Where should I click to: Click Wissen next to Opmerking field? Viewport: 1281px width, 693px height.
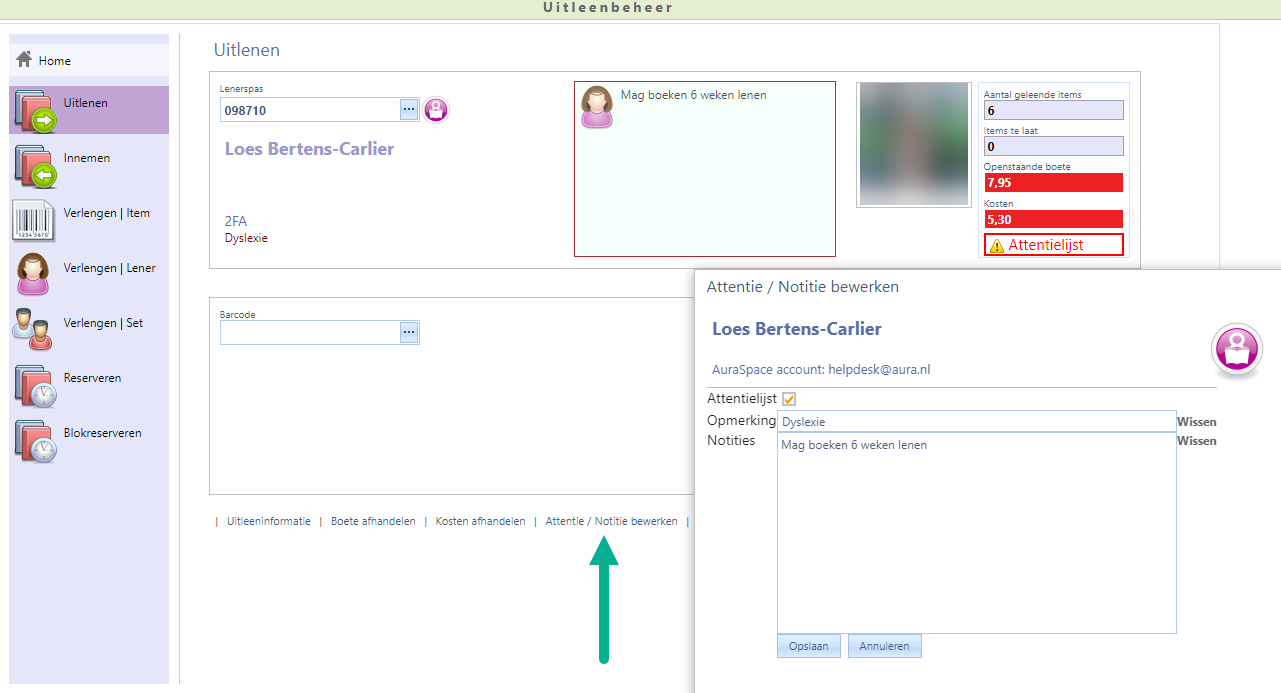[1196, 422]
